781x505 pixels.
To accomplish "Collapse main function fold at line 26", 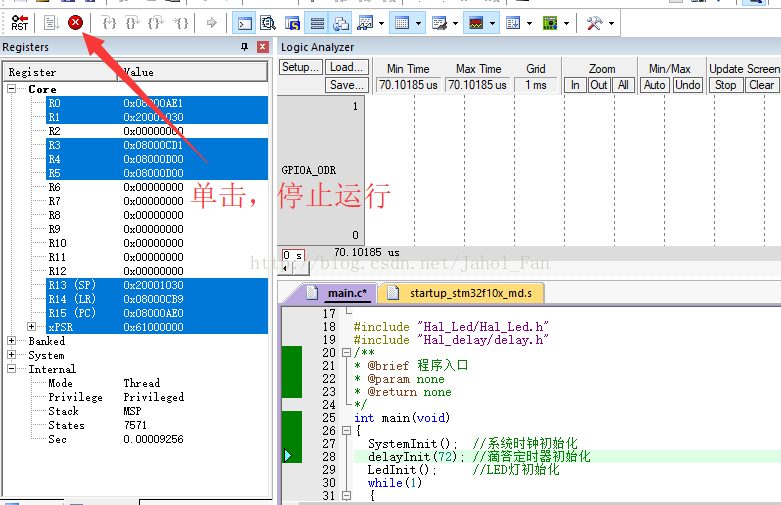I will click(347, 430).
